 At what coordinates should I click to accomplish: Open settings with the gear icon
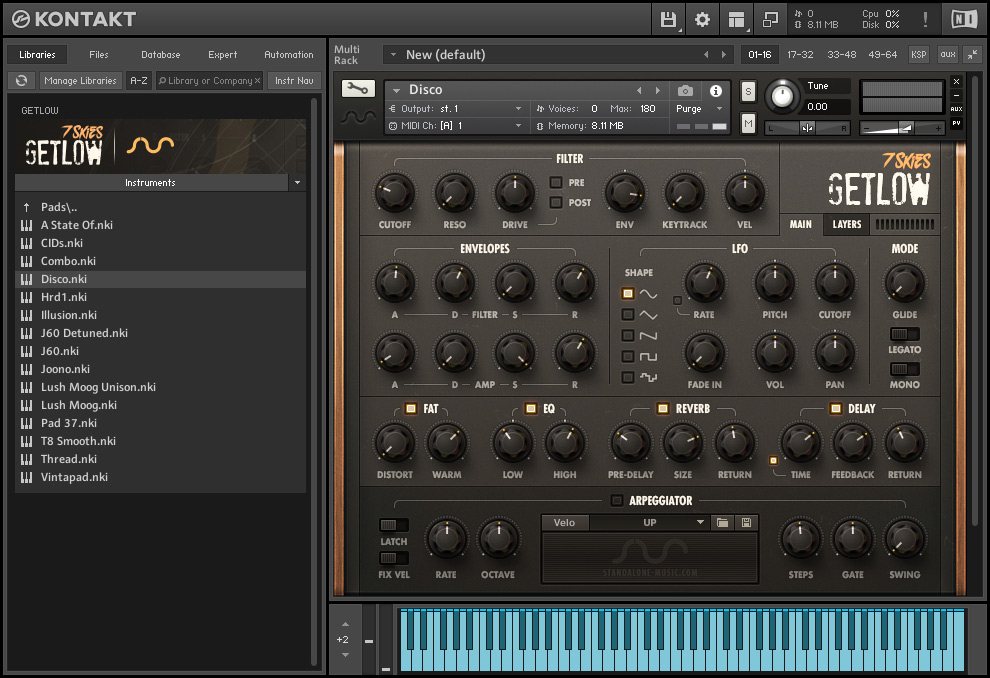(702, 19)
